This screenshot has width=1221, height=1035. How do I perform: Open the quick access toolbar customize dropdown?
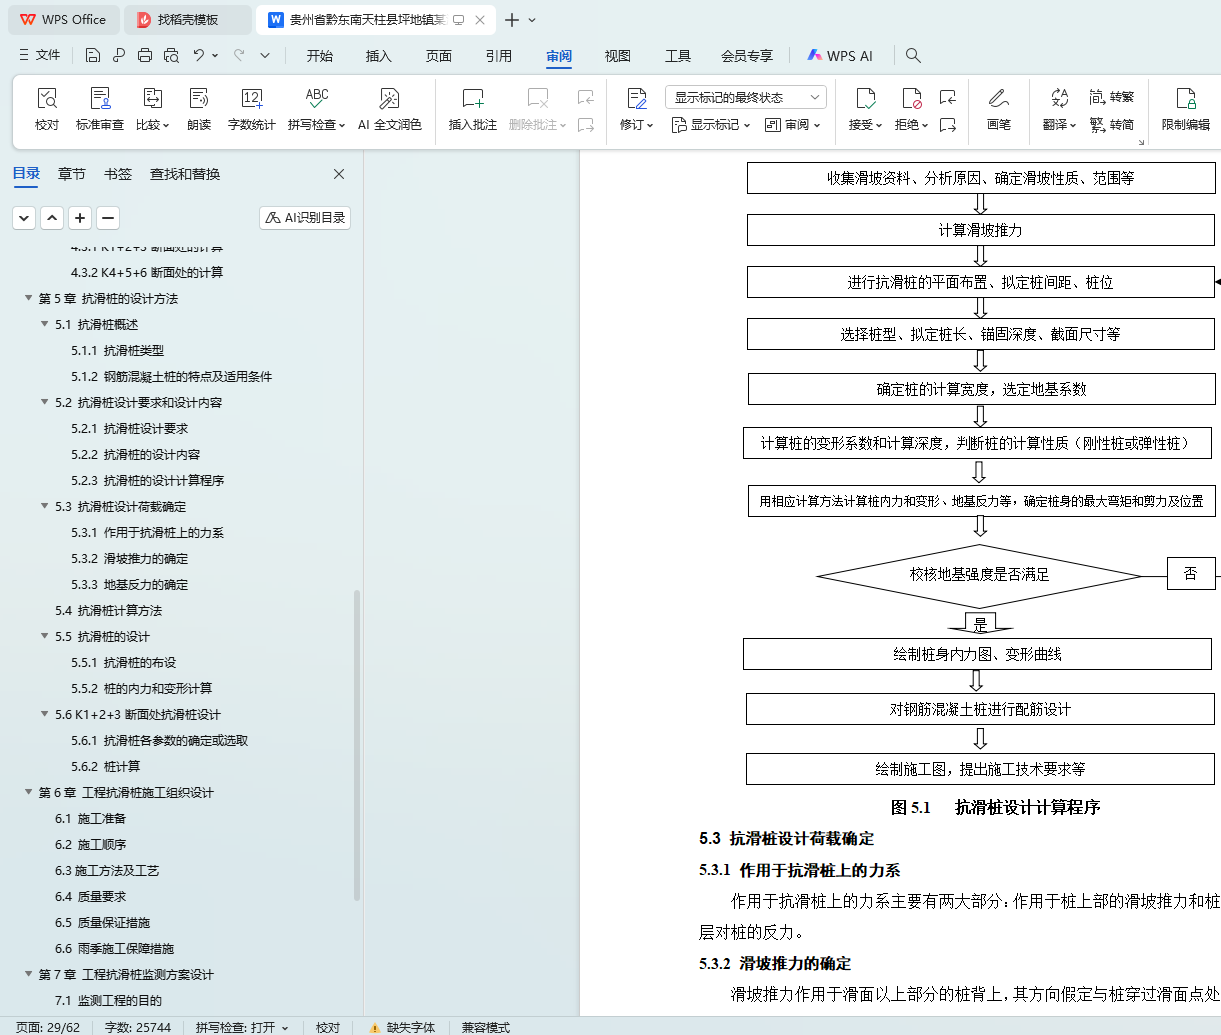[265, 55]
